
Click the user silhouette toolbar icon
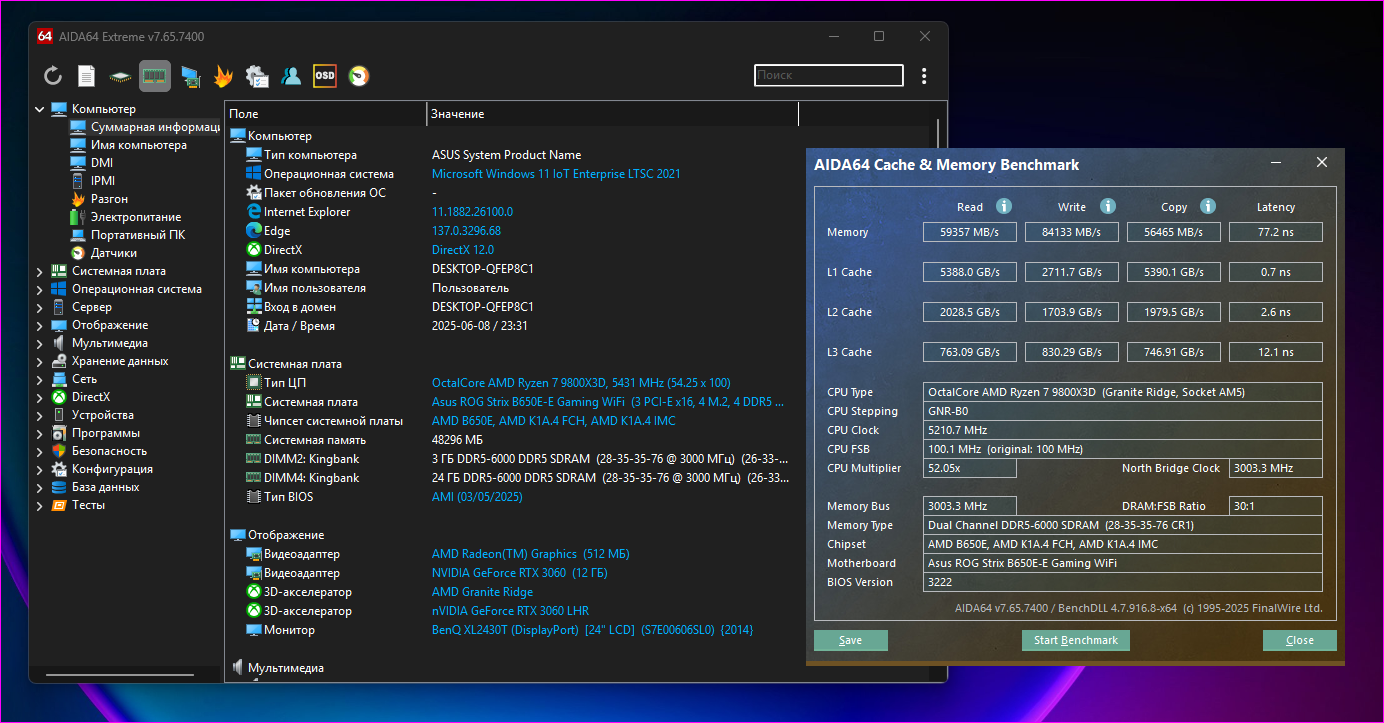[291, 76]
